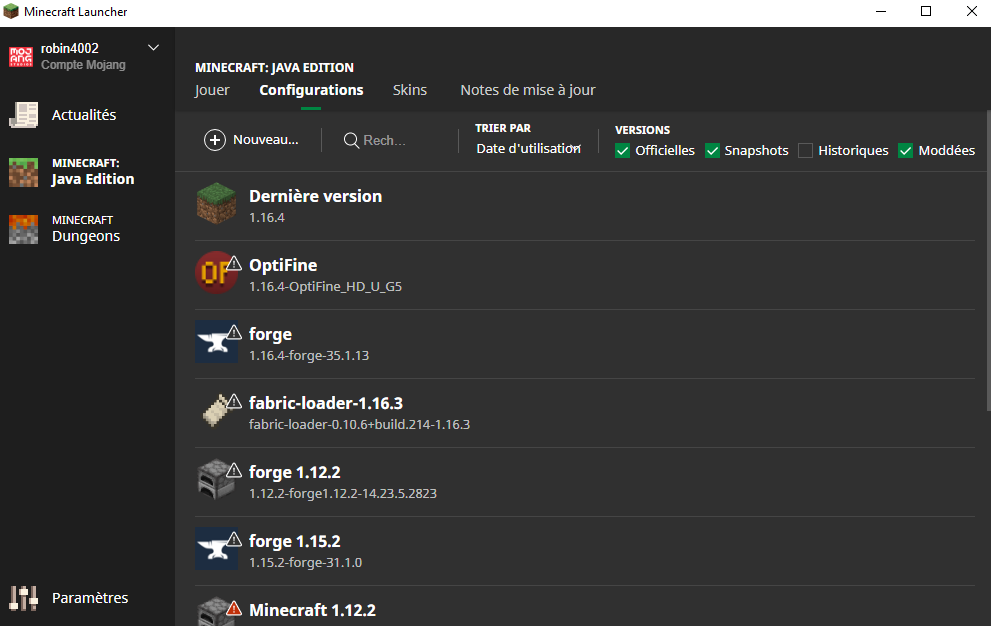
Task: Enable the Historiques versions checkbox
Action: click(x=806, y=151)
